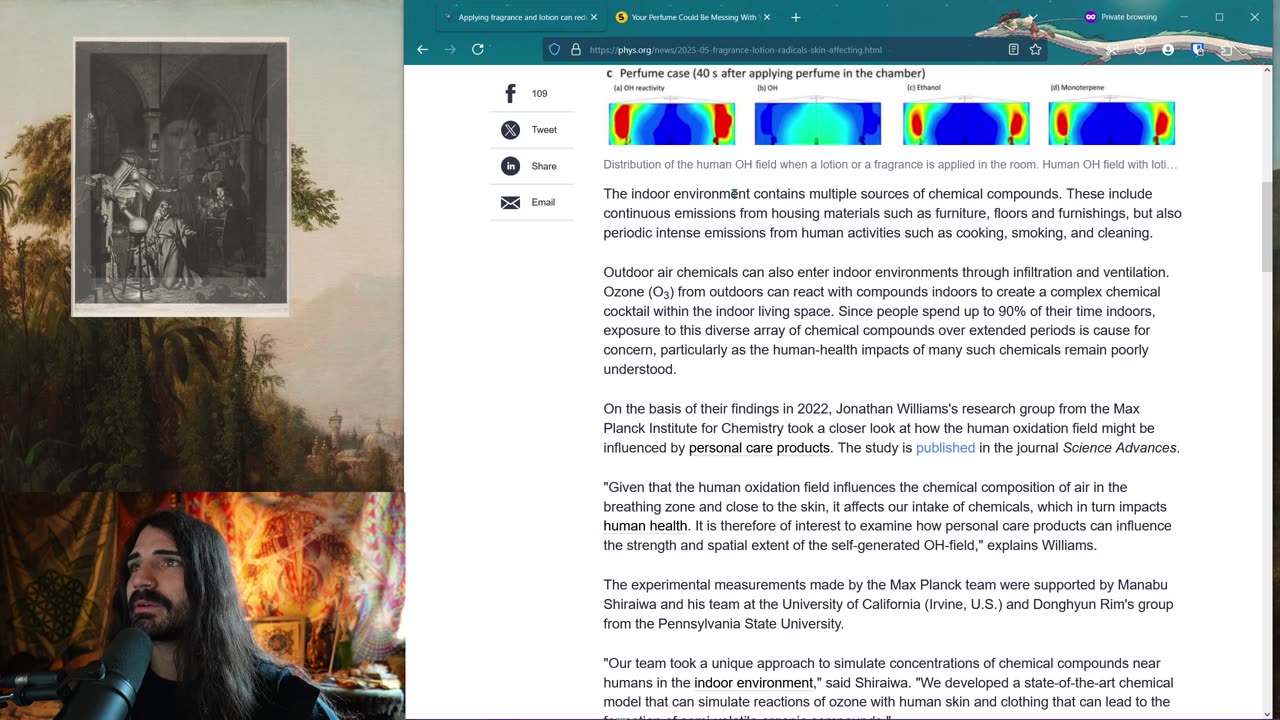Click the (a) OH reactivity heatmap
Screen dimensions: 1280x720
point(672,123)
